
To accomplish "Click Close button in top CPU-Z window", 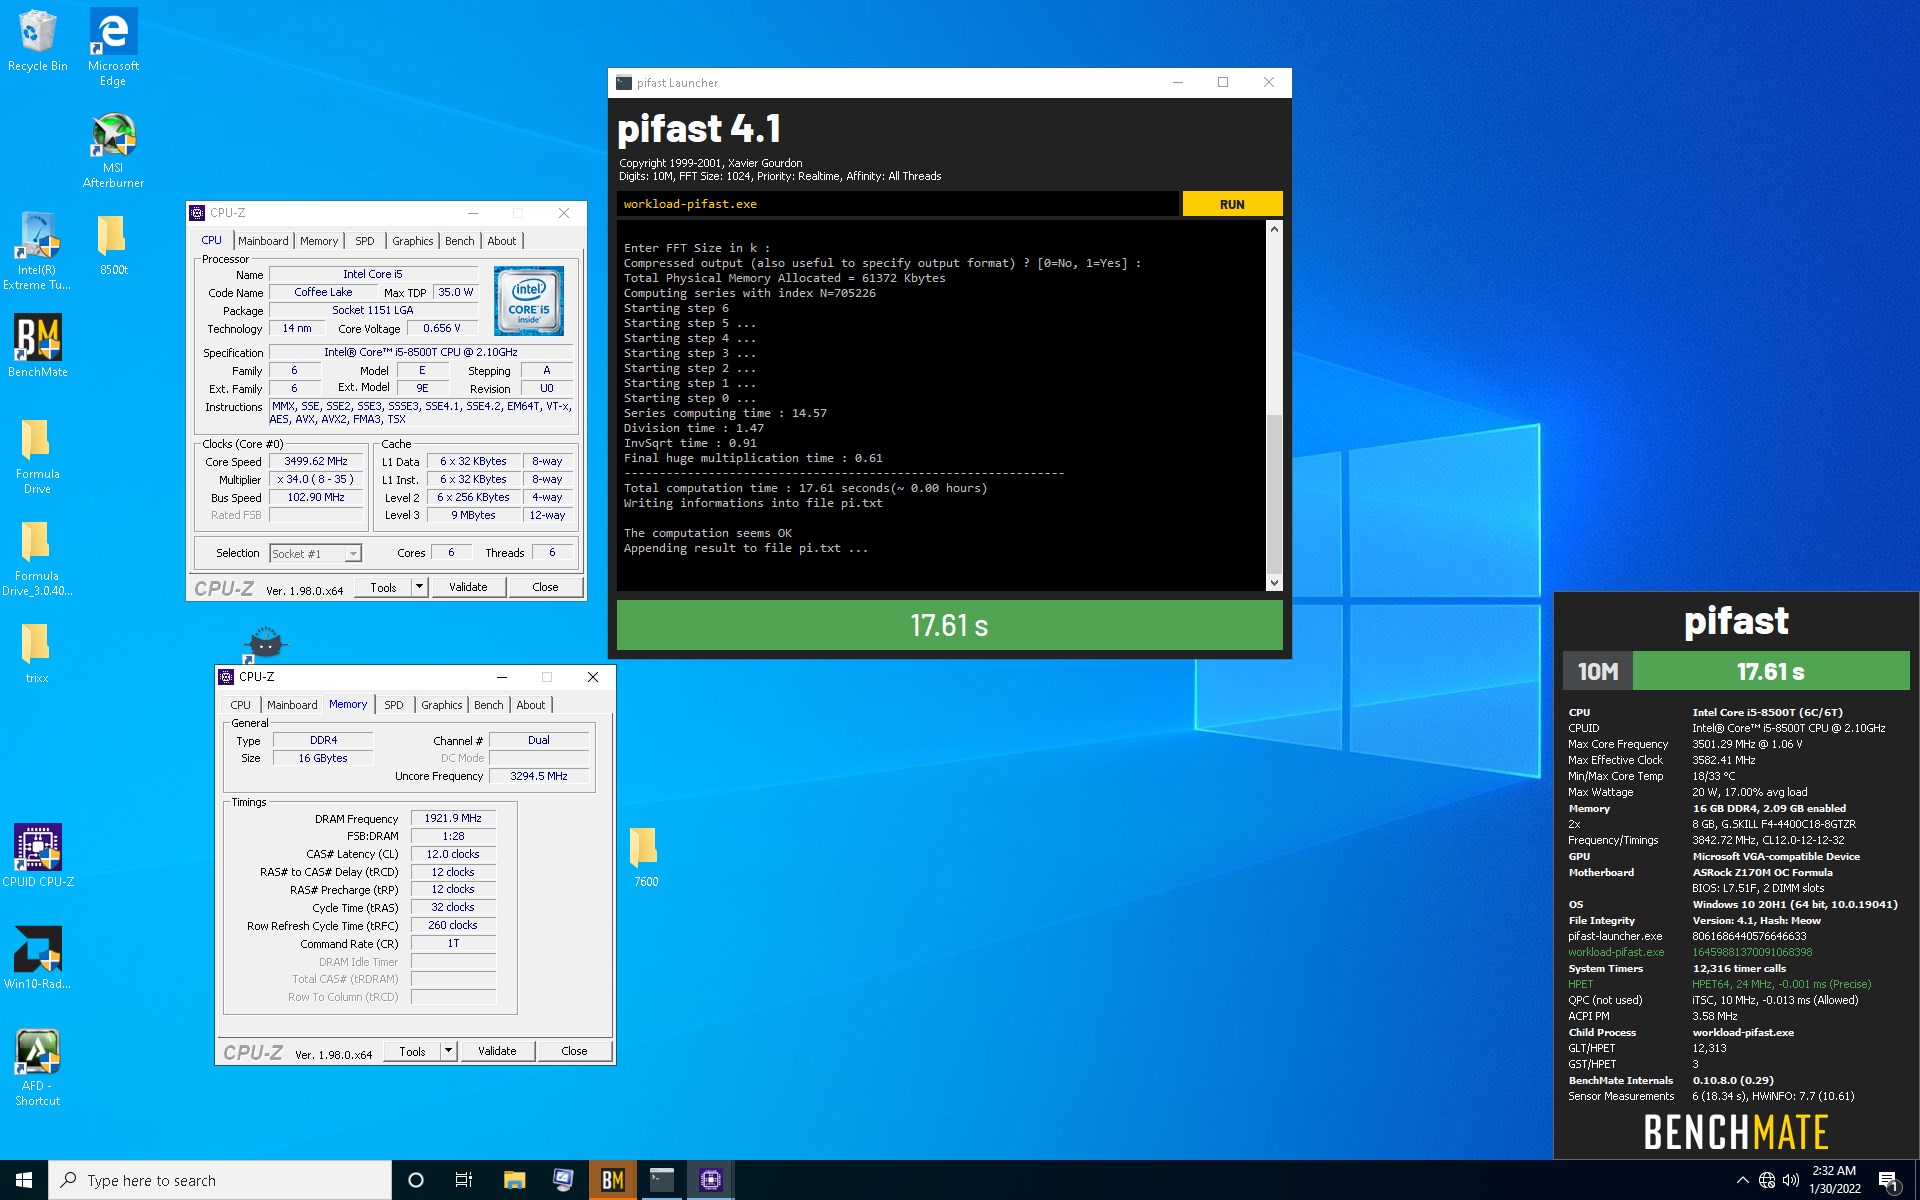I will (x=545, y=587).
